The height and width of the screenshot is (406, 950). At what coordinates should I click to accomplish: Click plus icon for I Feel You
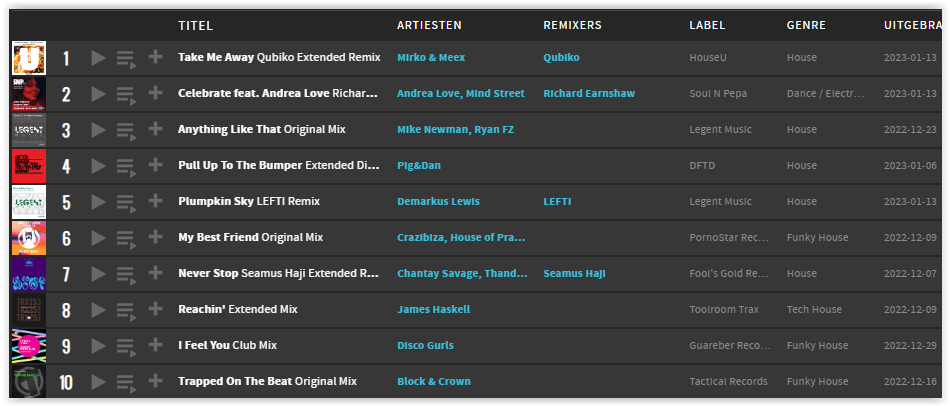(x=156, y=345)
